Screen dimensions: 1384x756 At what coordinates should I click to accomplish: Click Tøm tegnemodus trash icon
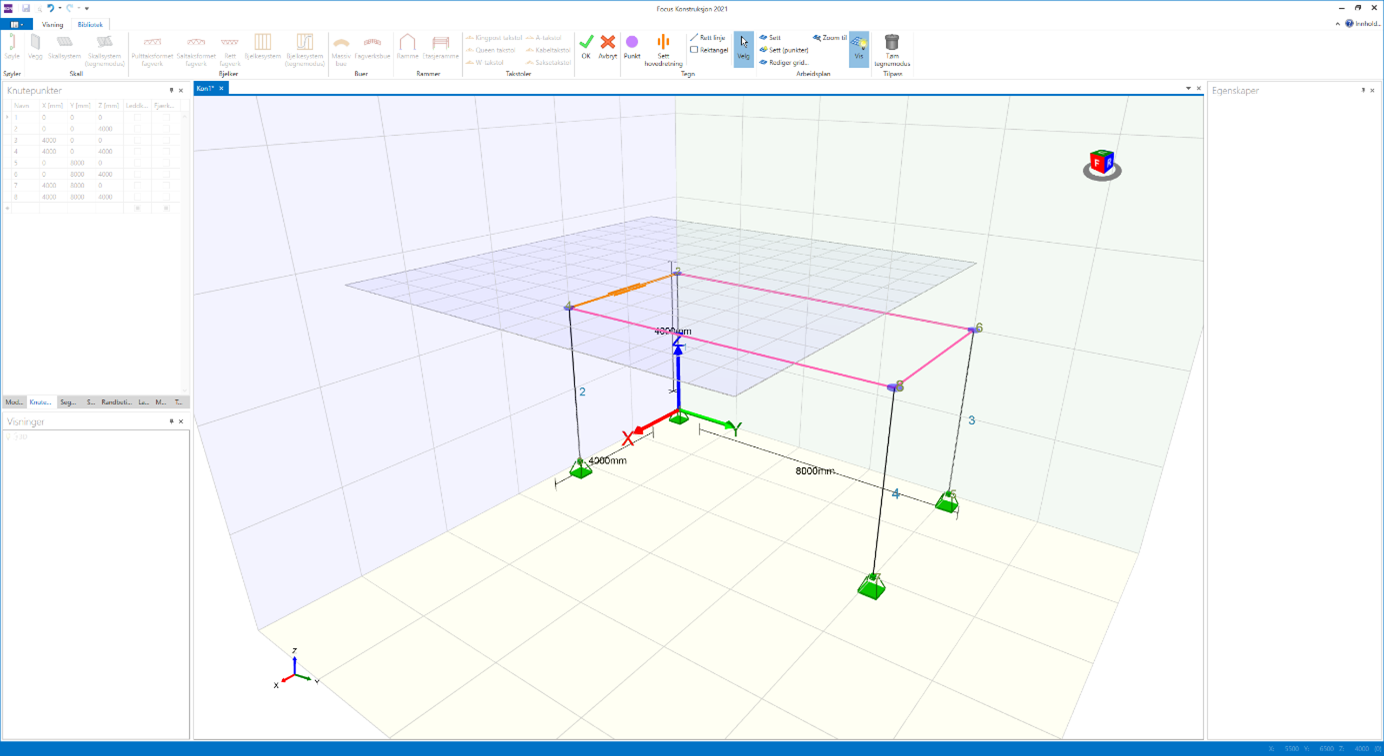coord(892,50)
